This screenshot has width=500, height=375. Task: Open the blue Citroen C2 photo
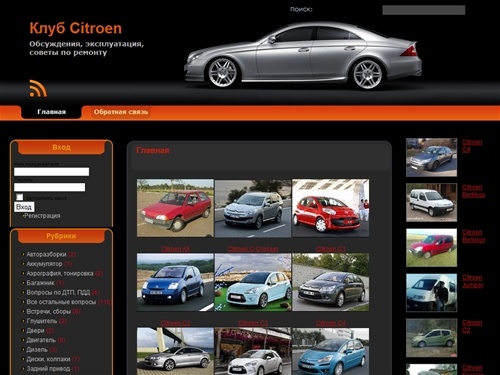[x=175, y=282]
